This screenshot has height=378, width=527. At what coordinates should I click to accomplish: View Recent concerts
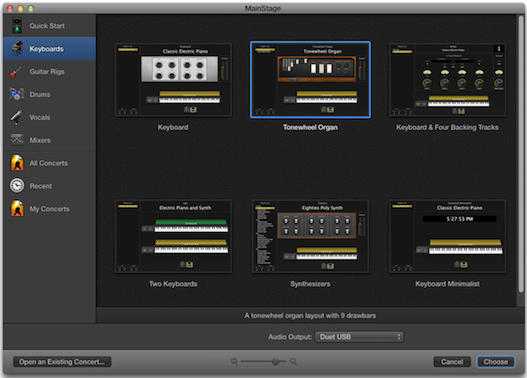[x=49, y=186]
